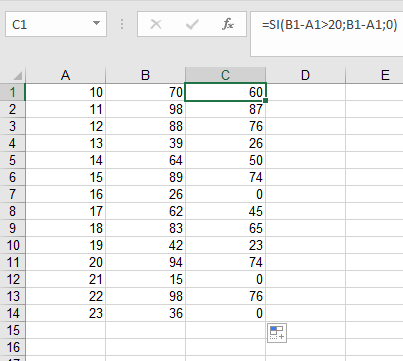403x361 pixels.
Task: Click cell B9 containing 83
Action: 145,228
